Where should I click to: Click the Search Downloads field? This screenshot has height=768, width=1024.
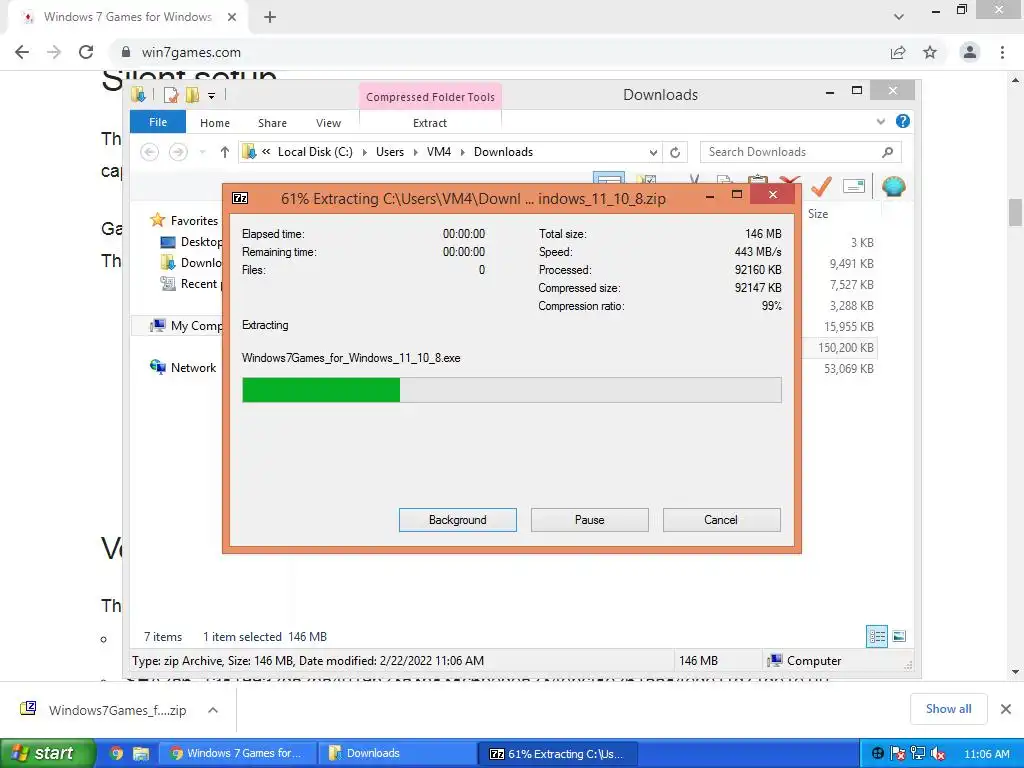pyautogui.click(x=792, y=152)
